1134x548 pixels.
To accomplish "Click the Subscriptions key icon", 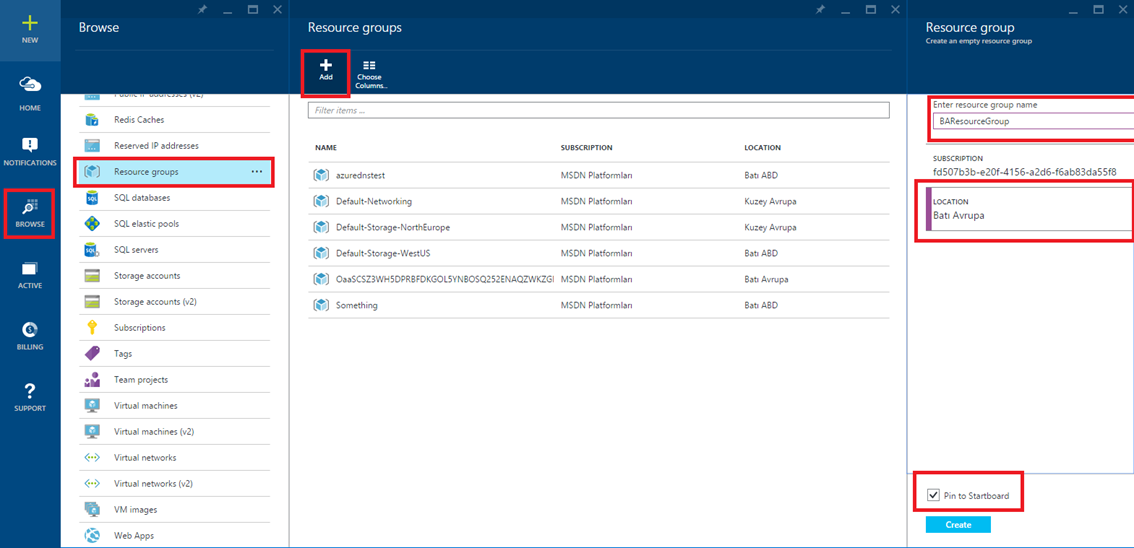I will [92, 327].
